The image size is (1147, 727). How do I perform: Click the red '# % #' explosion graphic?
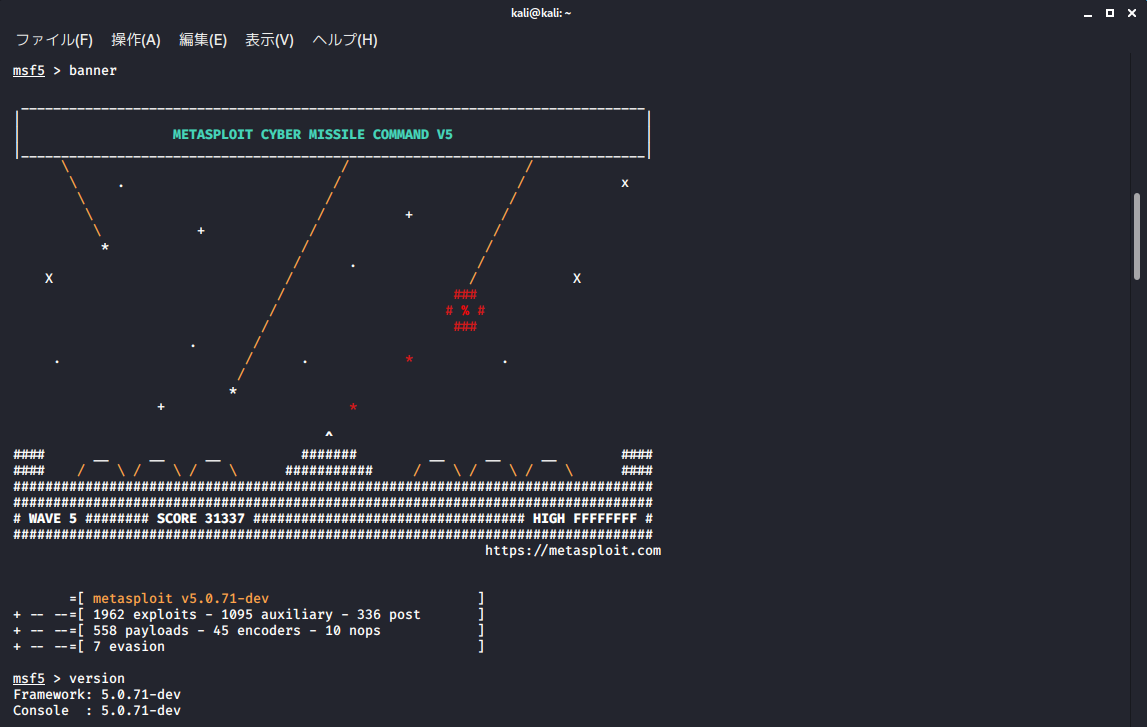pyautogui.click(x=465, y=311)
